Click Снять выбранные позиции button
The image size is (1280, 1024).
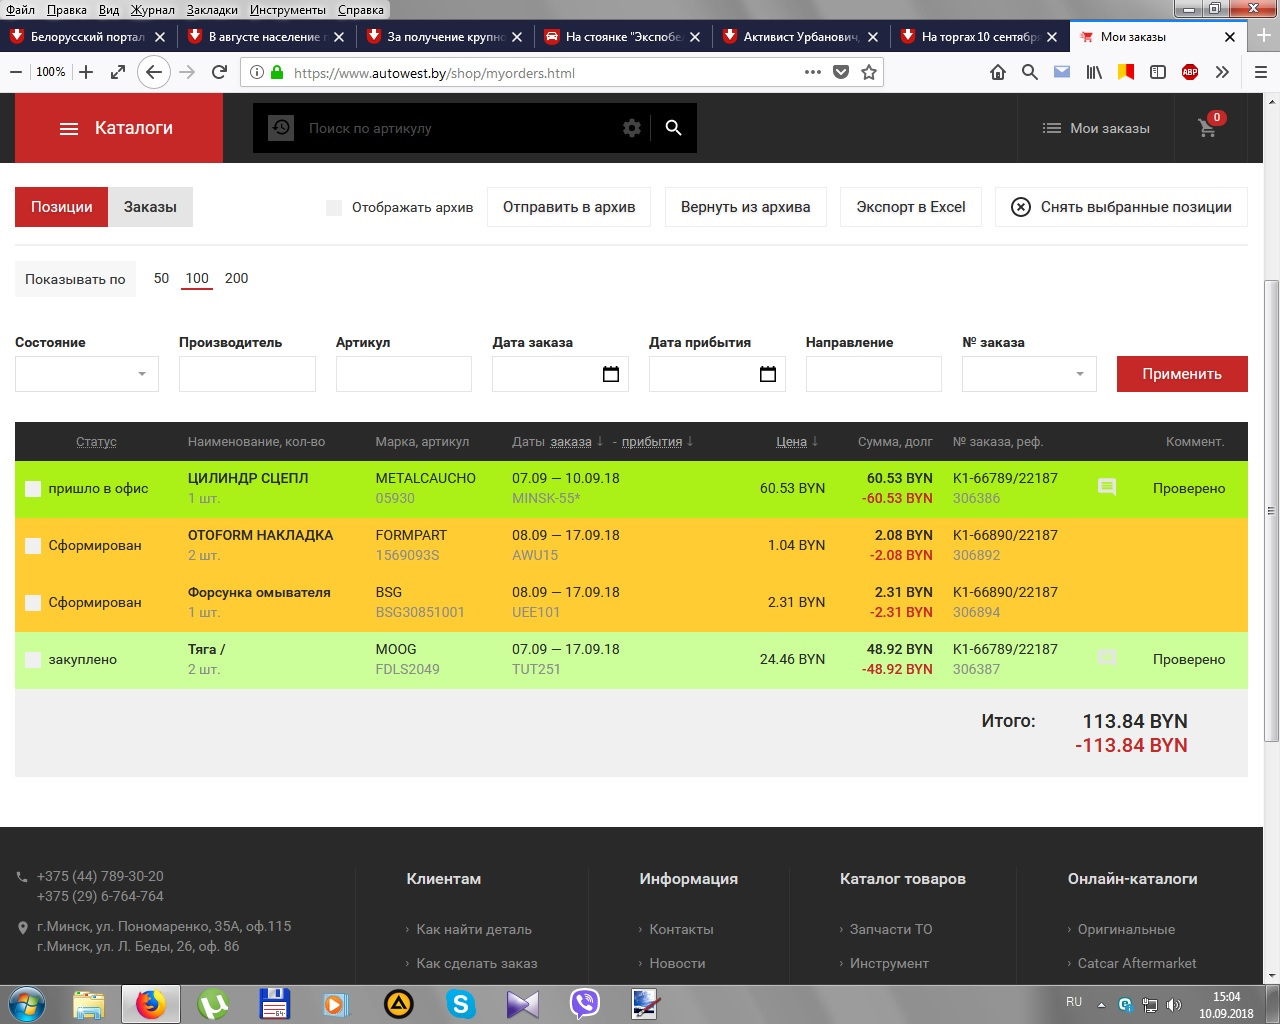point(1121,207)
